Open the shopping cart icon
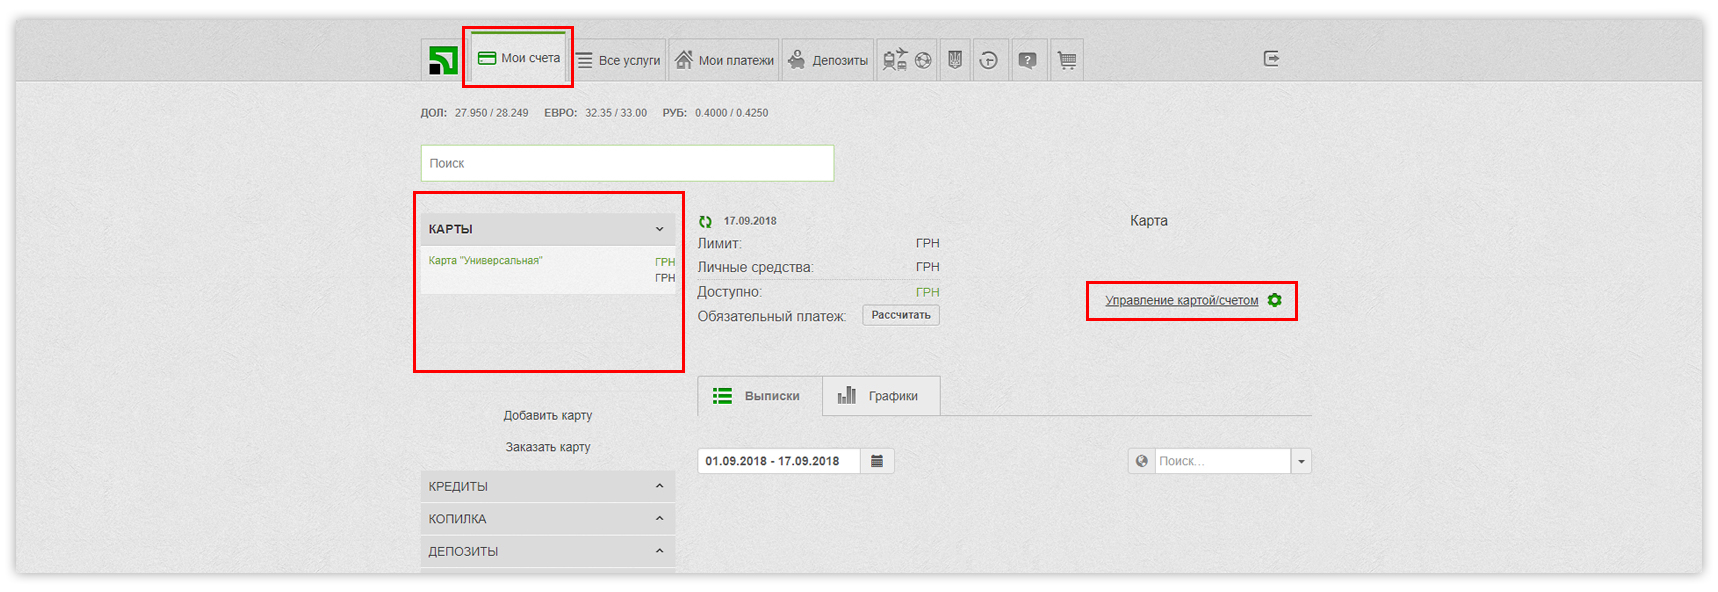This screenshot has width=1718, height=592. tap(1067, 60)
